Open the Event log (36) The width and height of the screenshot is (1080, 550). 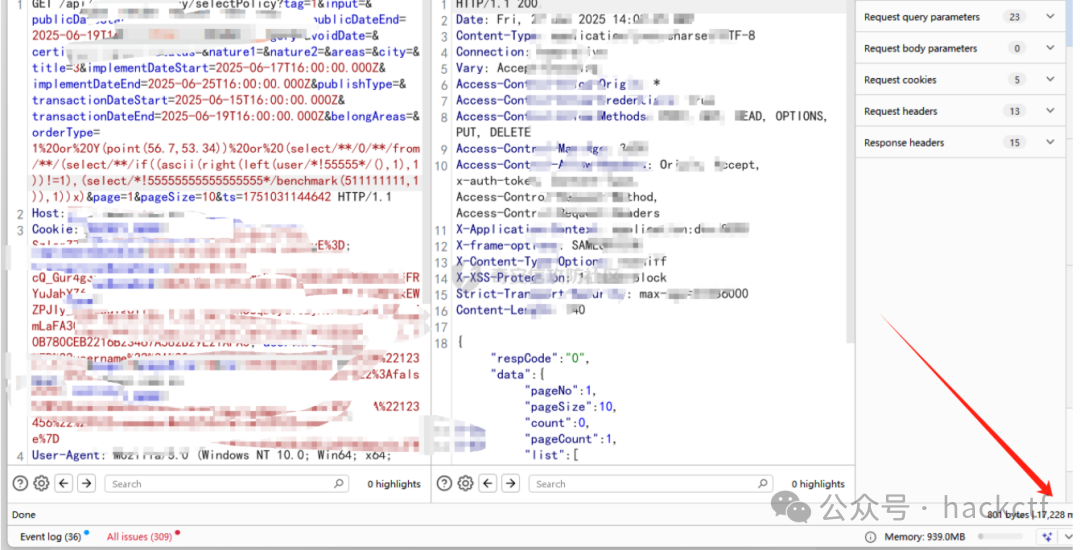tap(50, 537)
